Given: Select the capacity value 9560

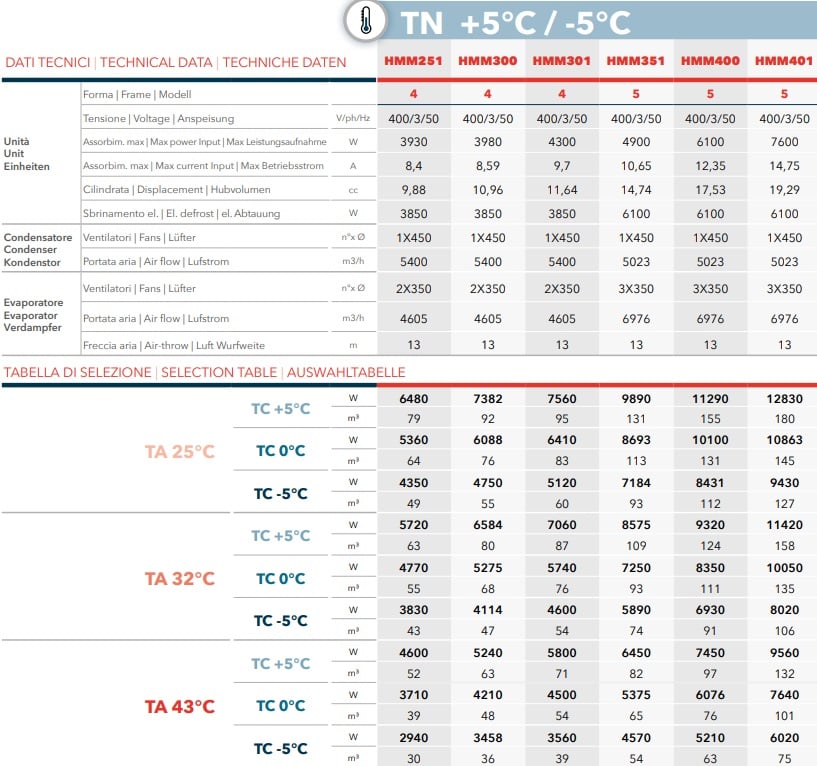Looking at the screenshot, I should [x=784, y=652].
